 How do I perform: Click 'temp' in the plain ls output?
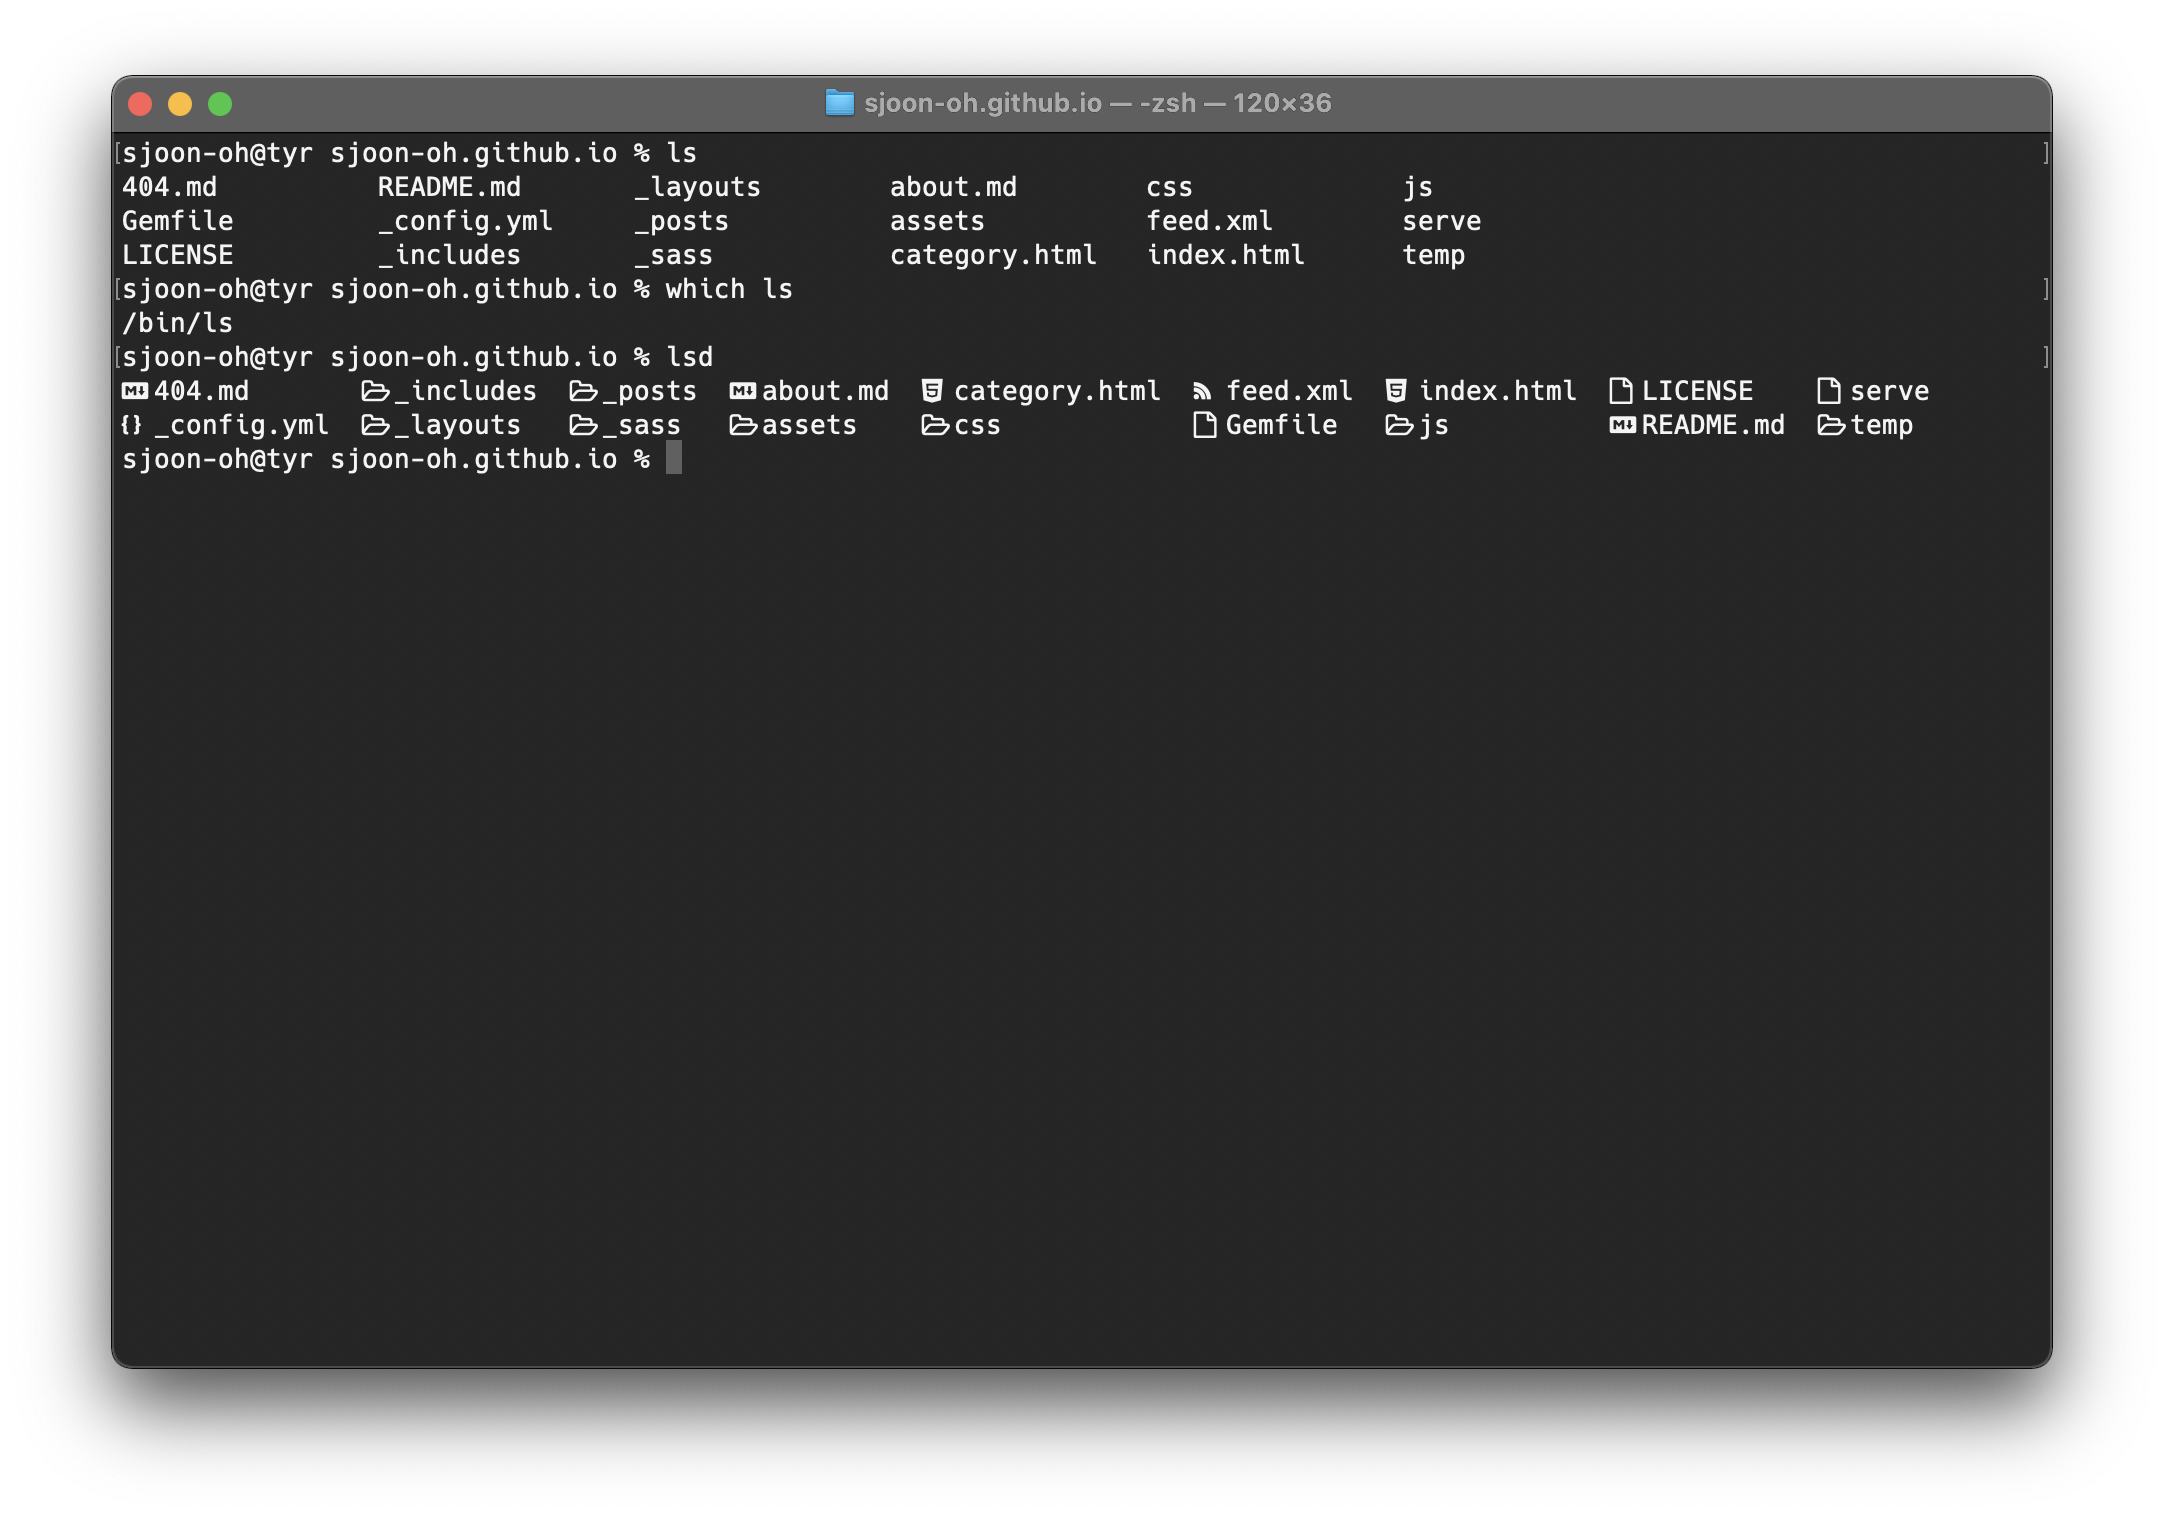tap(1433, 256)
